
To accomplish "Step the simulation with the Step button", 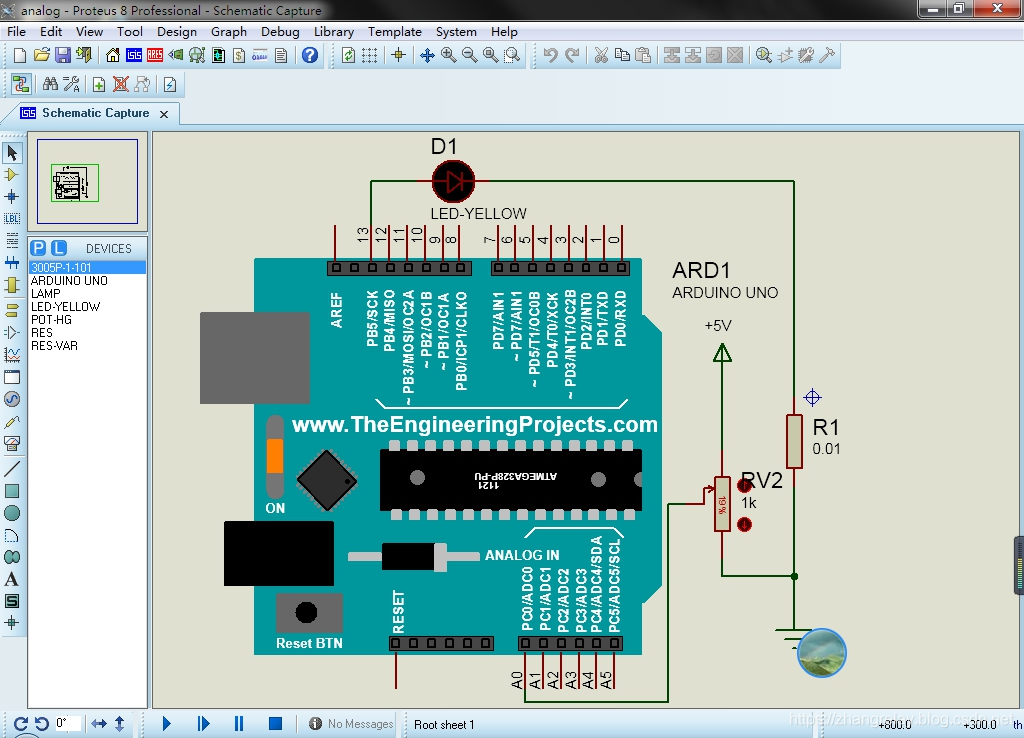I will (203, 723).
